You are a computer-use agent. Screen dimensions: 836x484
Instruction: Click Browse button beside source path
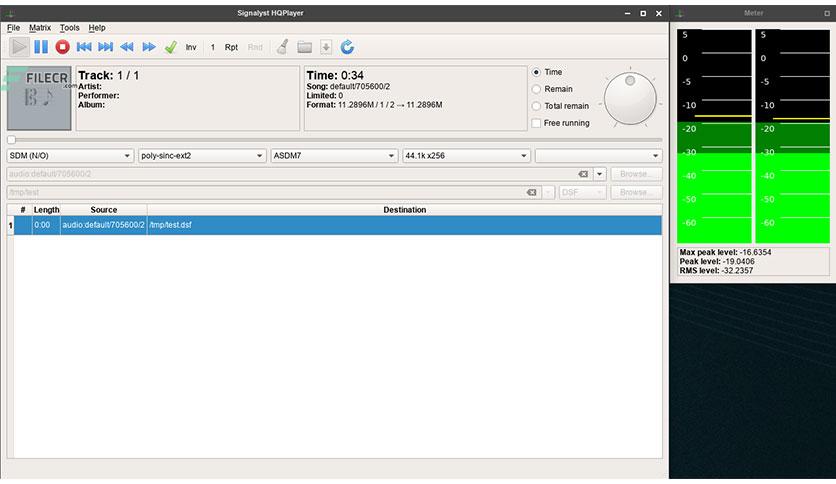pyautogui.click(x=637, y=174)
